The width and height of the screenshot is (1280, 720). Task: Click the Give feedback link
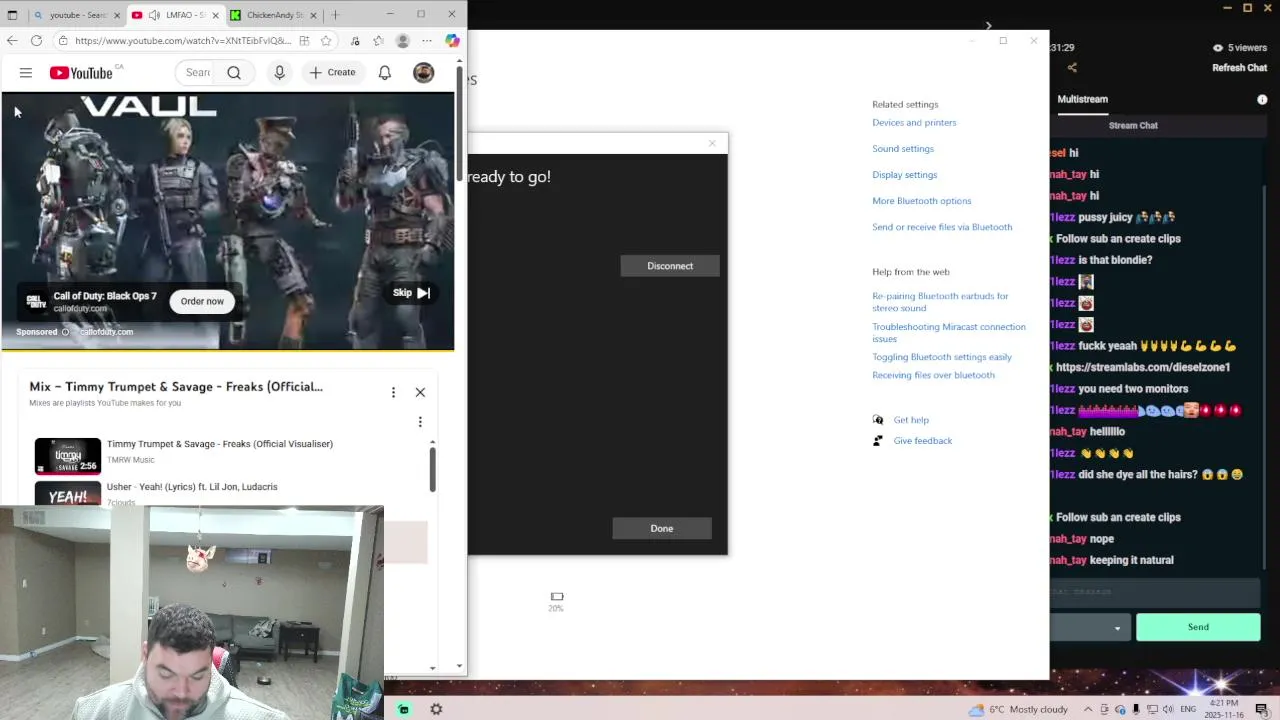(922, 441)
